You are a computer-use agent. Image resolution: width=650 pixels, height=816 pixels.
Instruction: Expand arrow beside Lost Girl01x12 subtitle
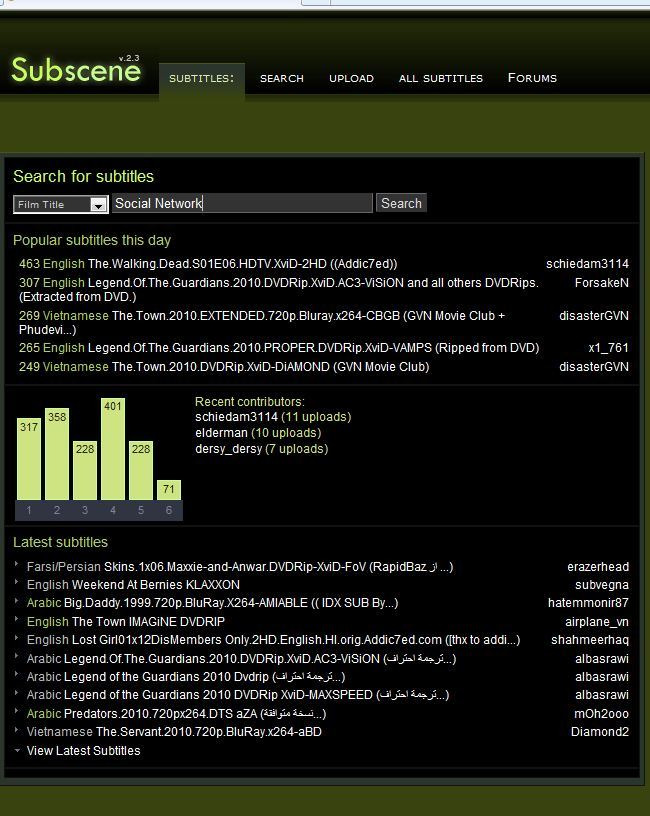(17, 638)
